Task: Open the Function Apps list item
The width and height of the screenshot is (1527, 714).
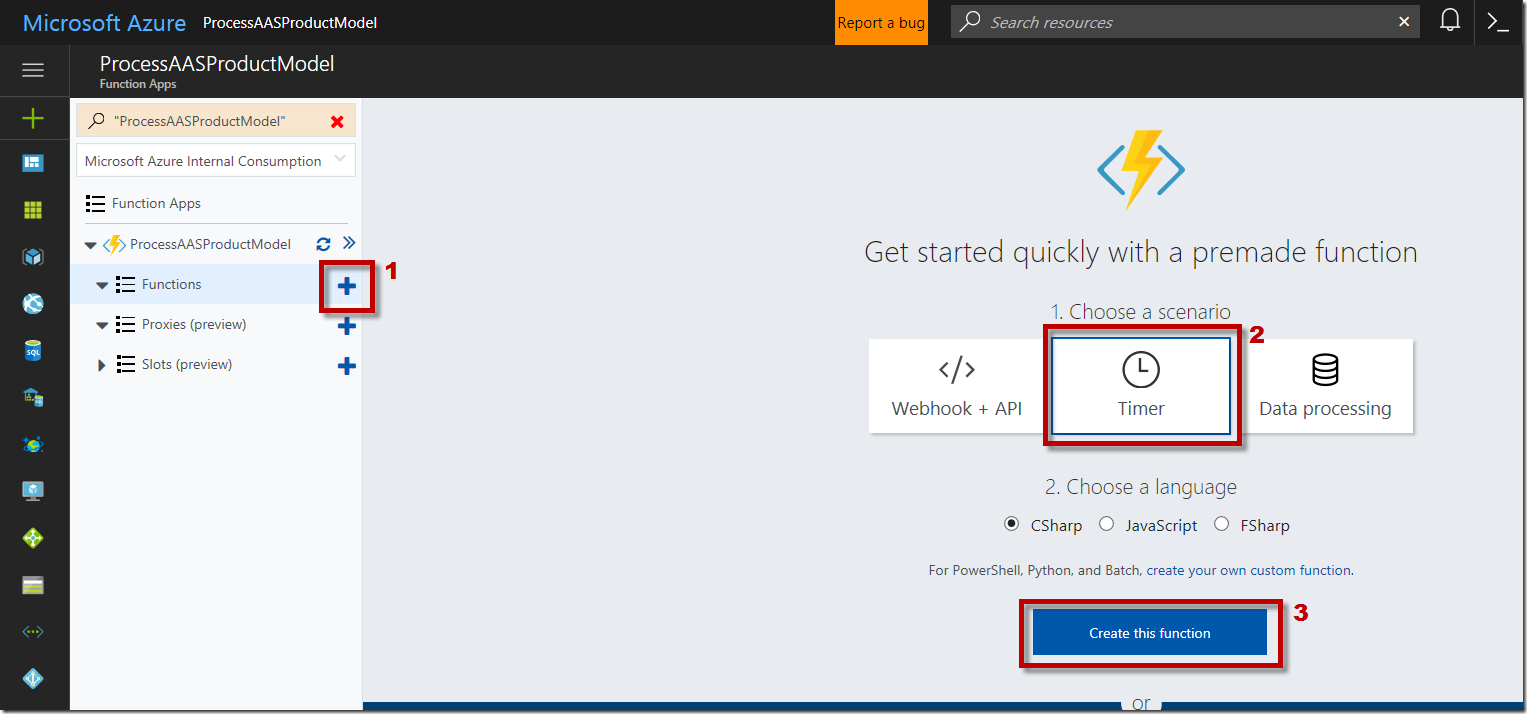Action: 156,203
